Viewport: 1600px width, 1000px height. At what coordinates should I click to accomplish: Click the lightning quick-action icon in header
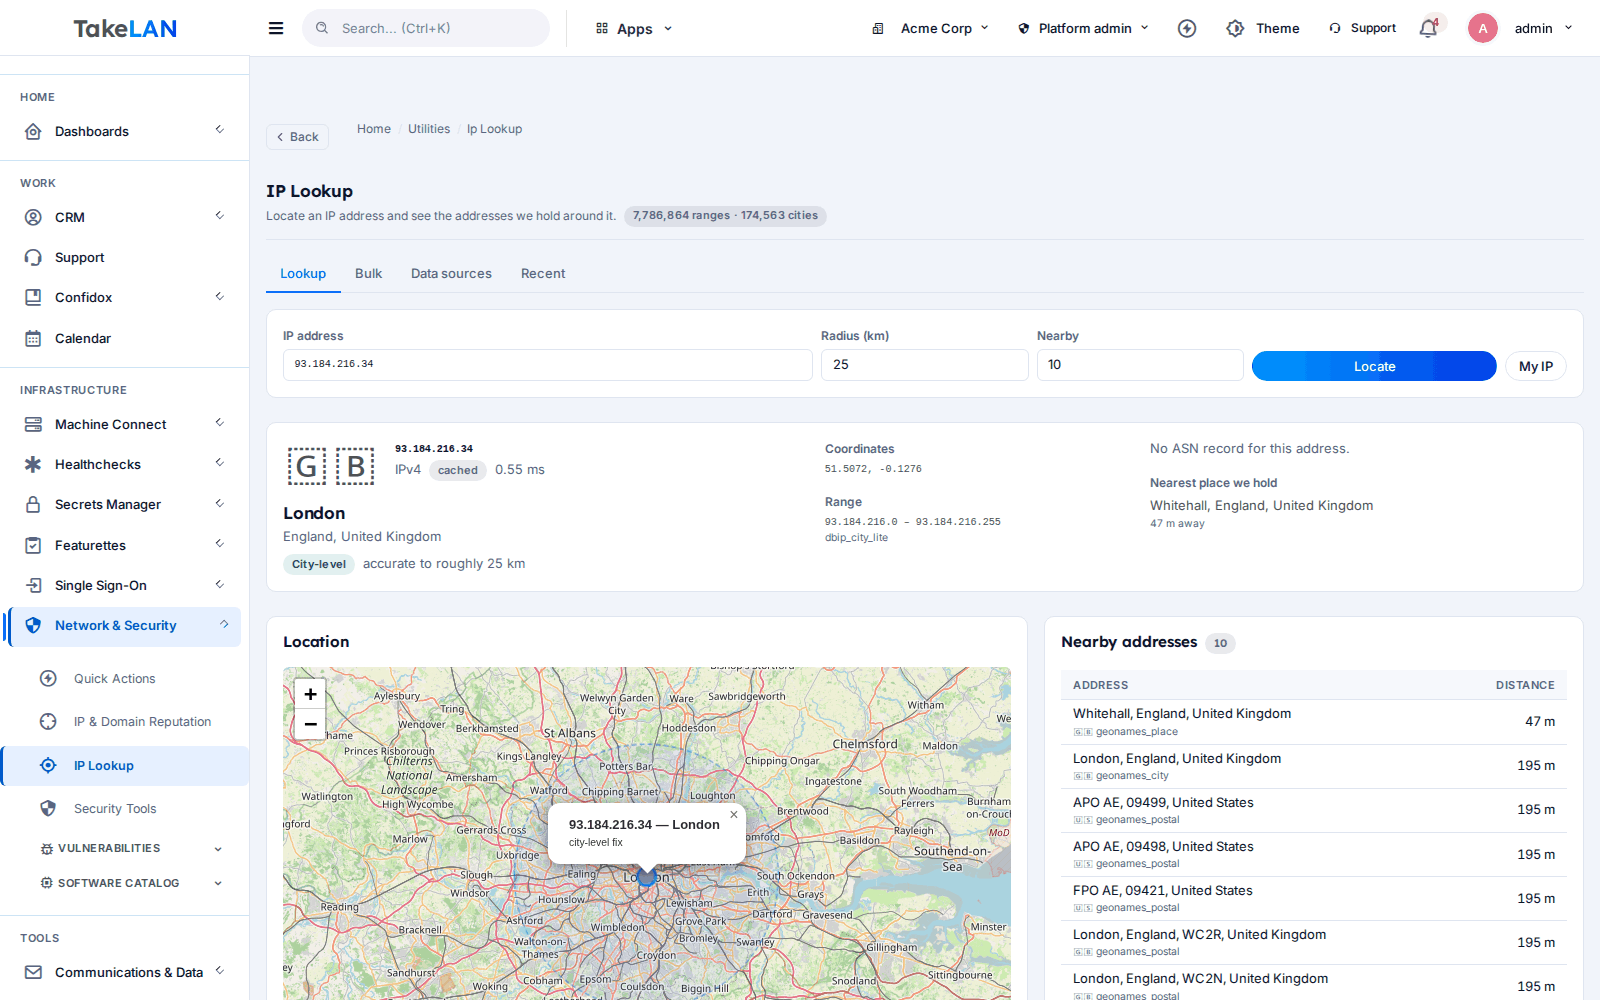click(x=1187, y=28)
